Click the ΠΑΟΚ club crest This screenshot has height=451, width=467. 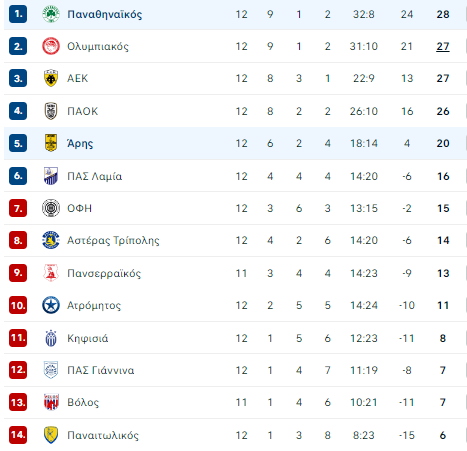click(x=51, y=111)
